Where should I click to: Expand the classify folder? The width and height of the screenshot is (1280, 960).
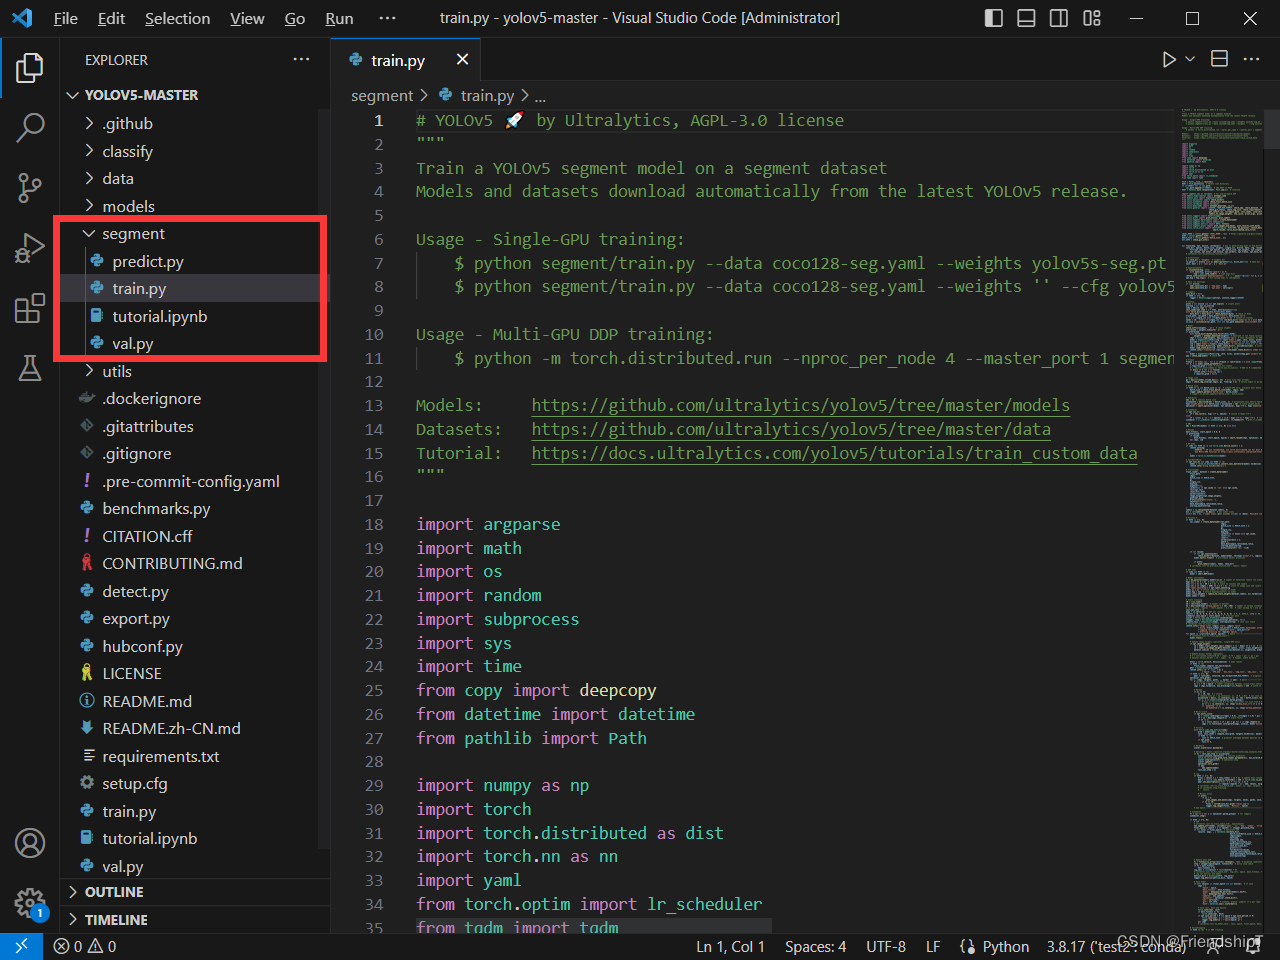pyautogui.click(x=194, y=151)
